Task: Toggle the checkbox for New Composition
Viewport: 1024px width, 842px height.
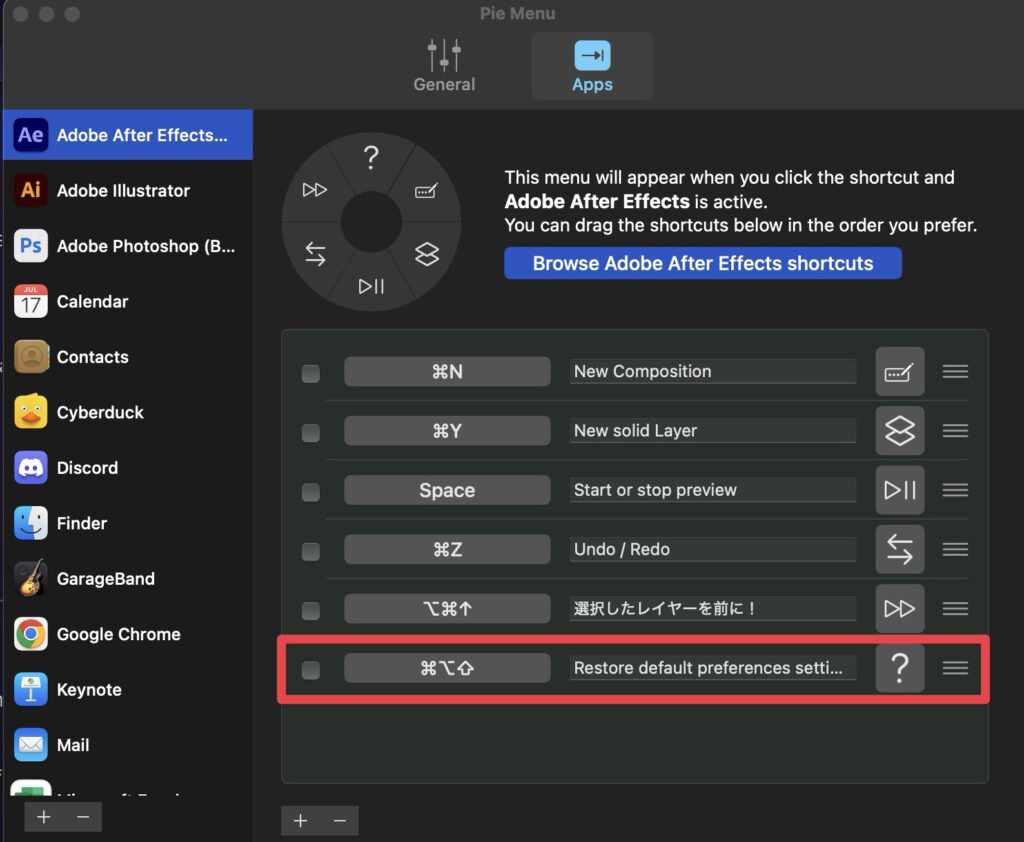Action: 311,373
